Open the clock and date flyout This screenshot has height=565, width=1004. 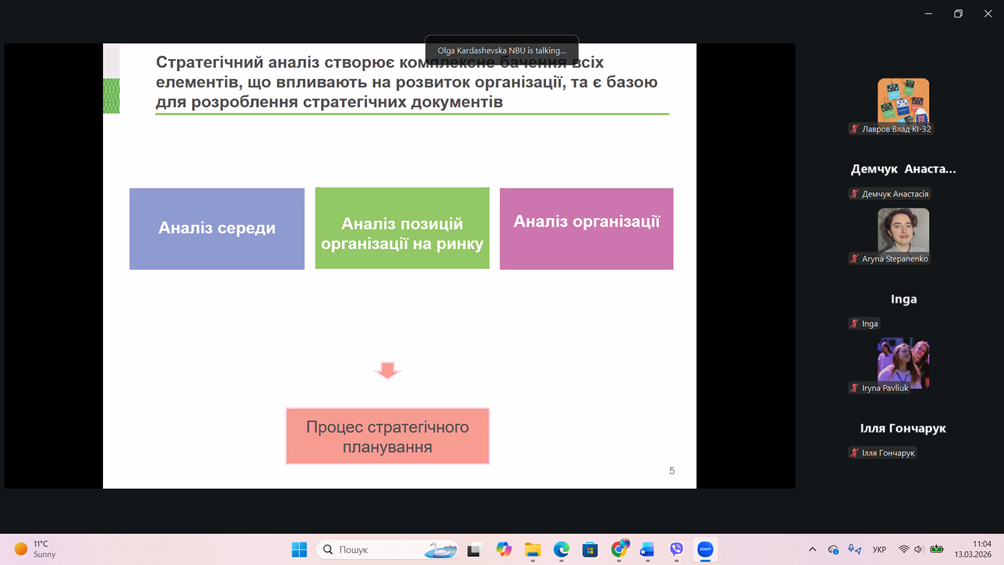coord(972,549)
